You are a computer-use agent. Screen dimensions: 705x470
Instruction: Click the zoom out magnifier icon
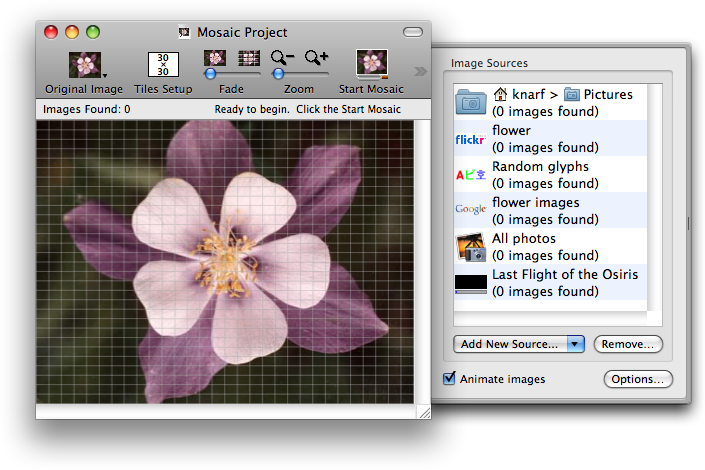282,58
